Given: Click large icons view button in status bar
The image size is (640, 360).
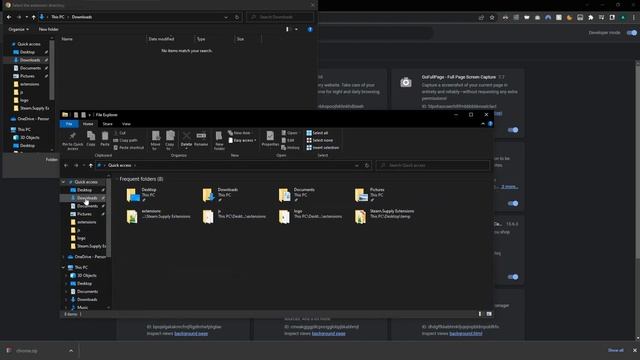Looking at the screenshot, I should pos(489,314).
